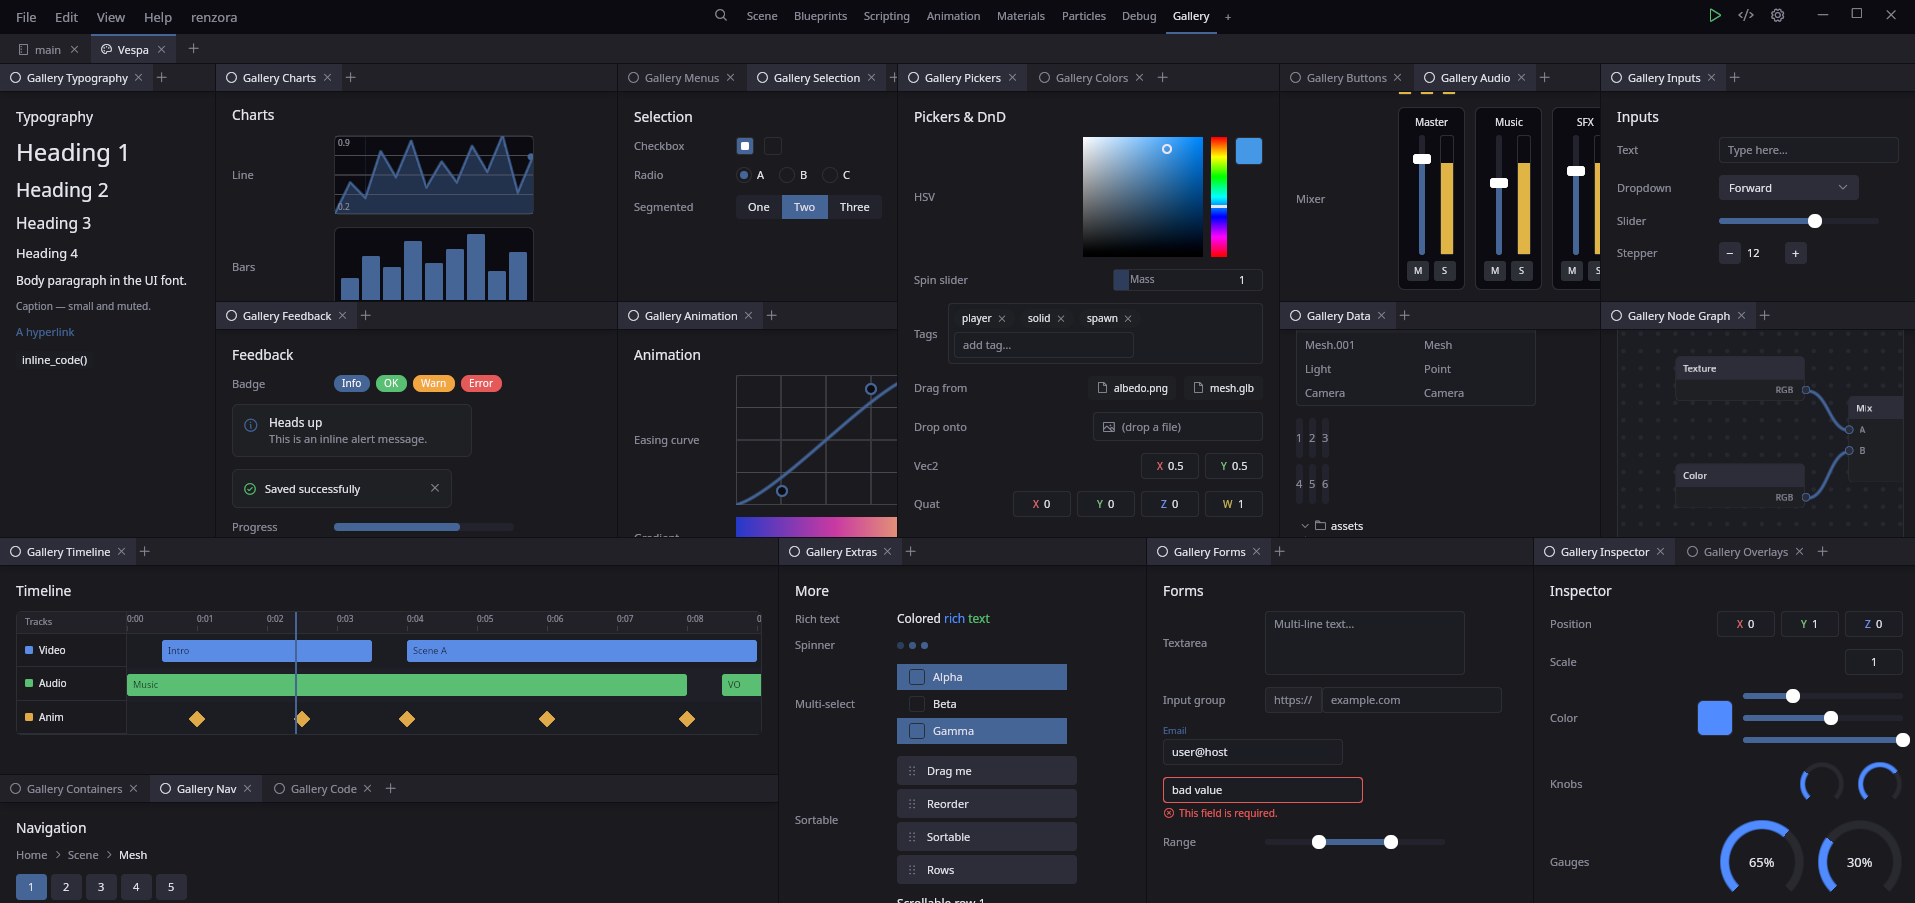This screenshot has height=903, width=1915.
Task: Click the rainbow hue strip
Action: coord(1219,197)
